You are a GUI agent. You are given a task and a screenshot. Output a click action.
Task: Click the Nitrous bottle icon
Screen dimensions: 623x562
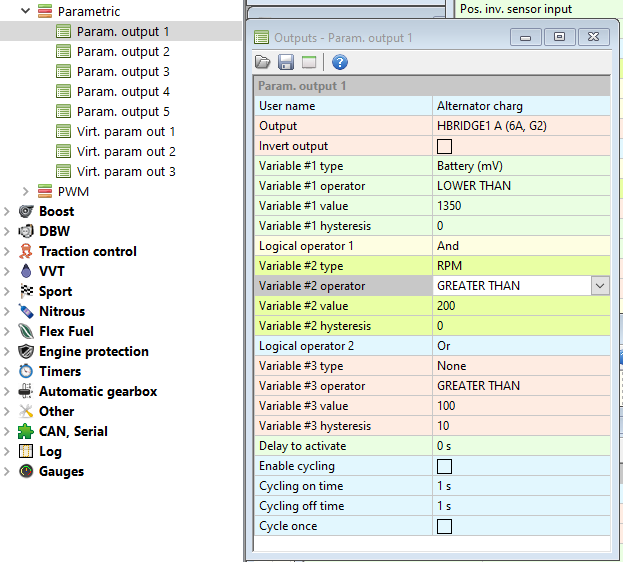[x=26, y=311]
